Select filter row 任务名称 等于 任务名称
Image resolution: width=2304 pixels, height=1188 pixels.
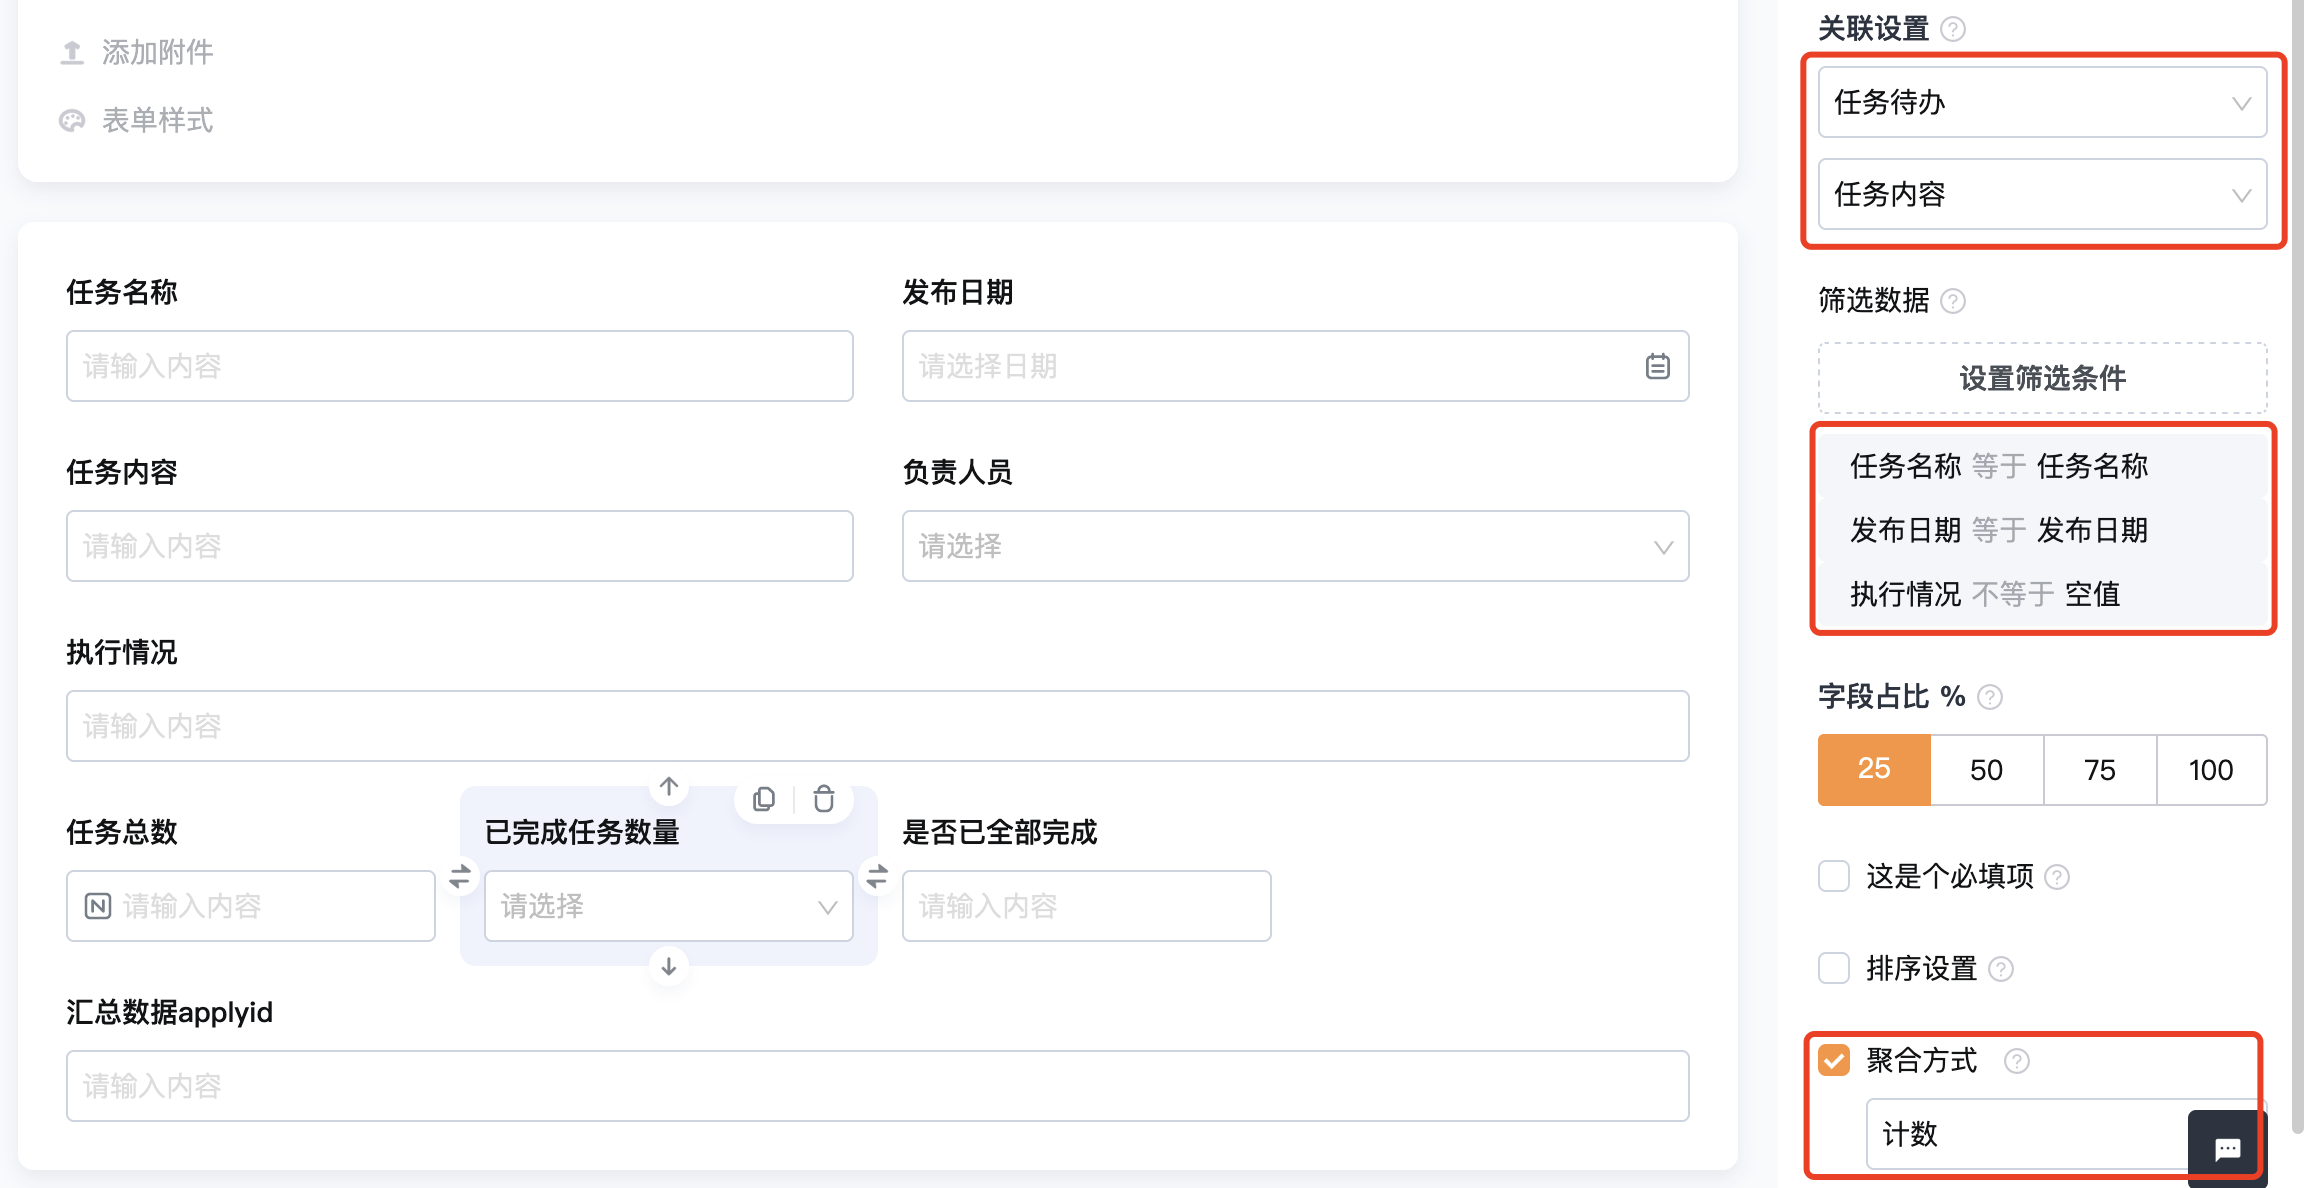coord(2042,466)
